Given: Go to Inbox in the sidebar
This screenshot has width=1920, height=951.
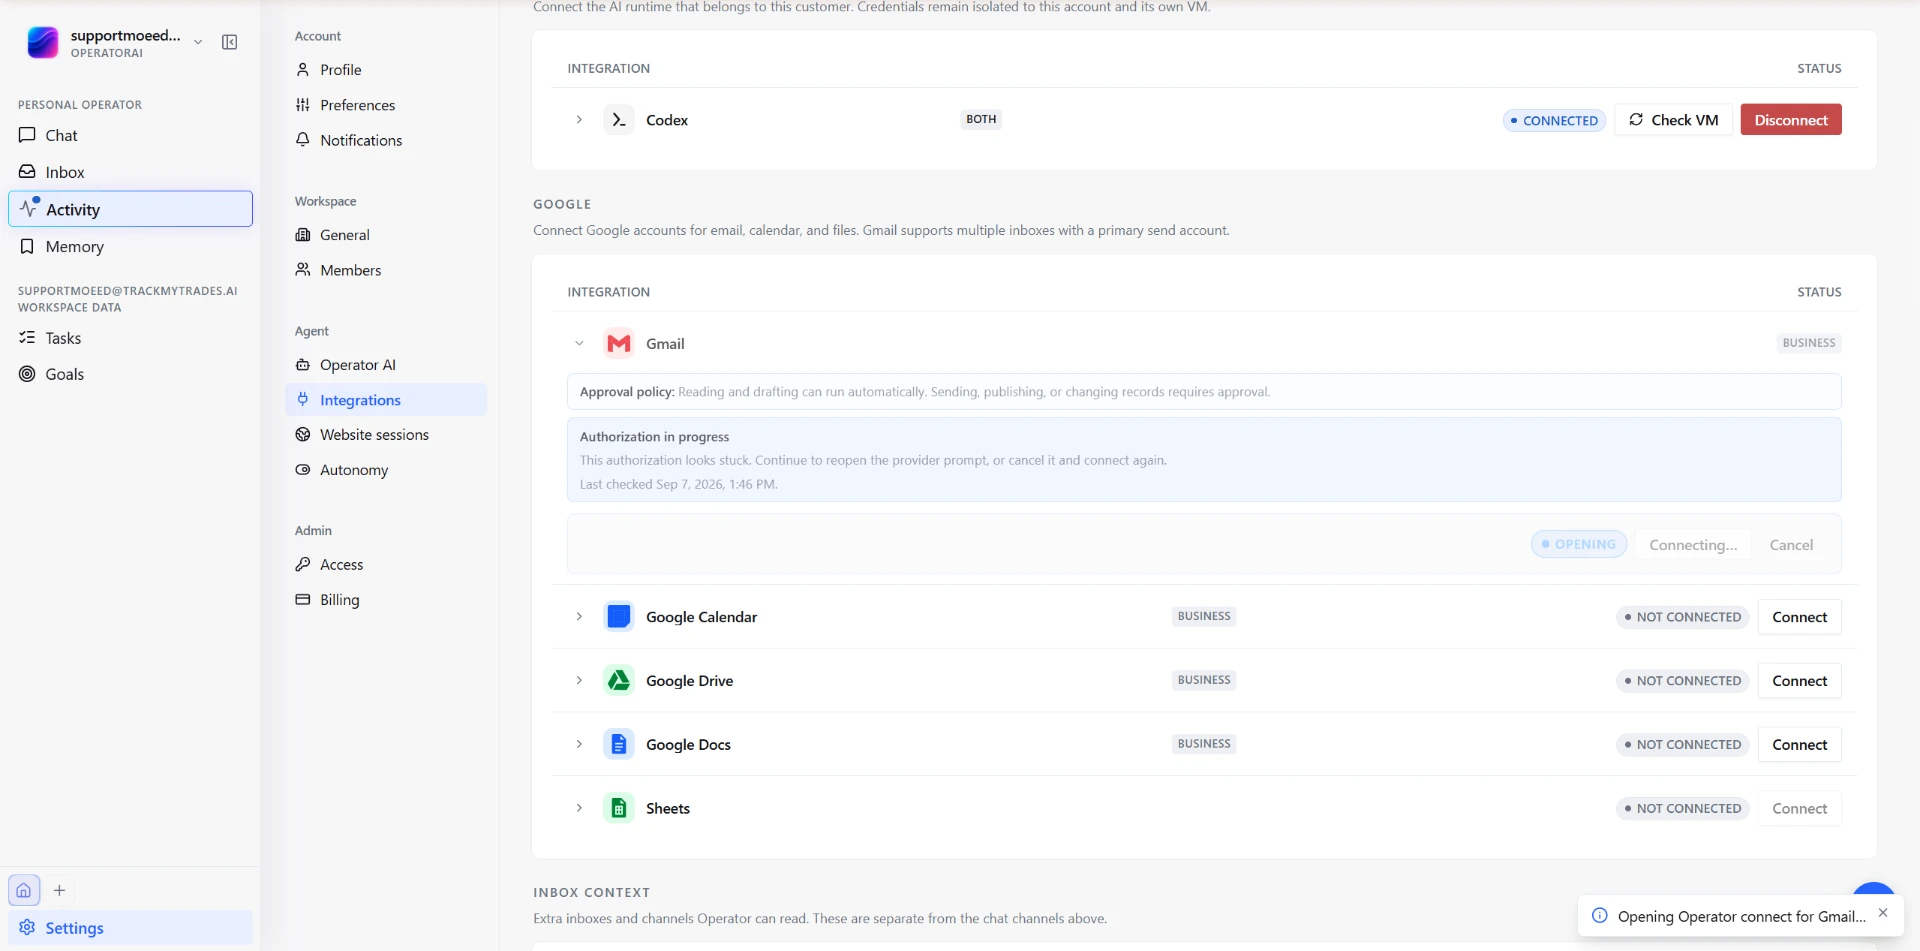Looking at the screenshot, I should (x=130, y=172).
